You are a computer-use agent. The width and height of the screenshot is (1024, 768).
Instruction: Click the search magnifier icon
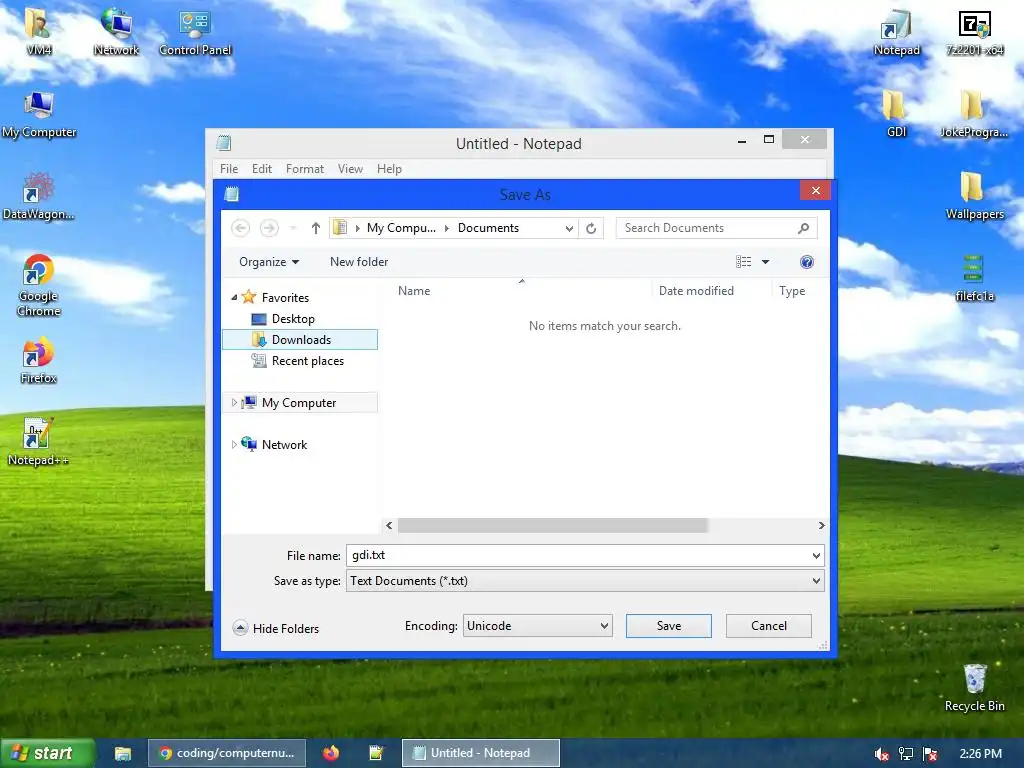[803, 228]
